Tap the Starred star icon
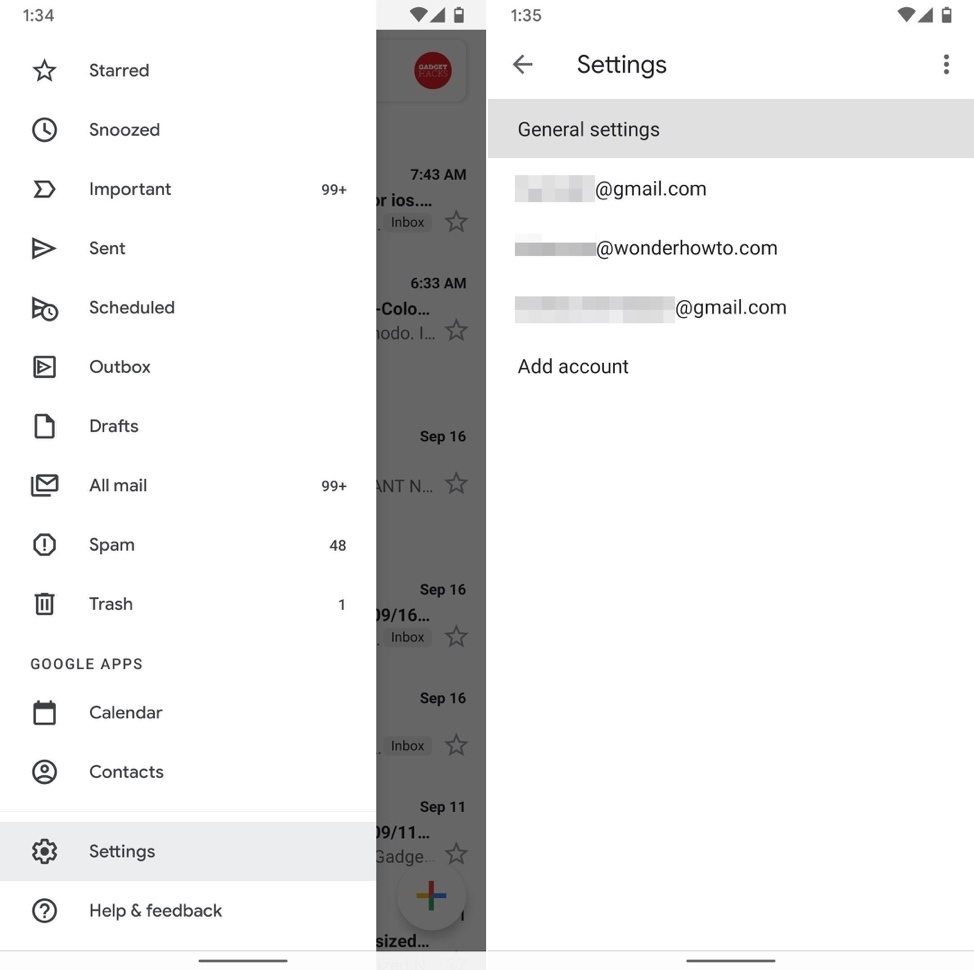This screenshot has width=974, height=970. pos(44,70)
